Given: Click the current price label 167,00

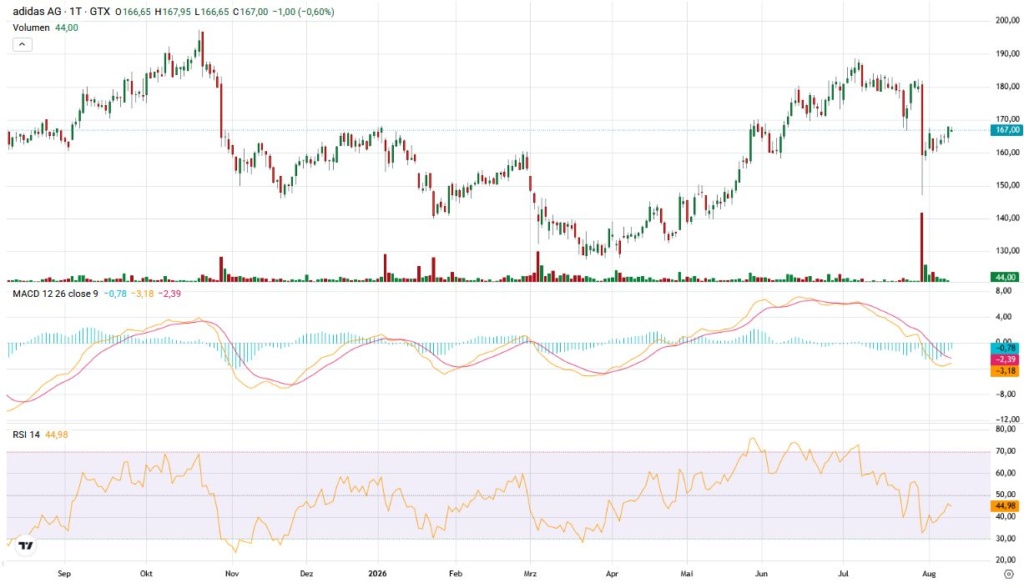Looking at the screenshot, I should click(x=1006, y=130).
